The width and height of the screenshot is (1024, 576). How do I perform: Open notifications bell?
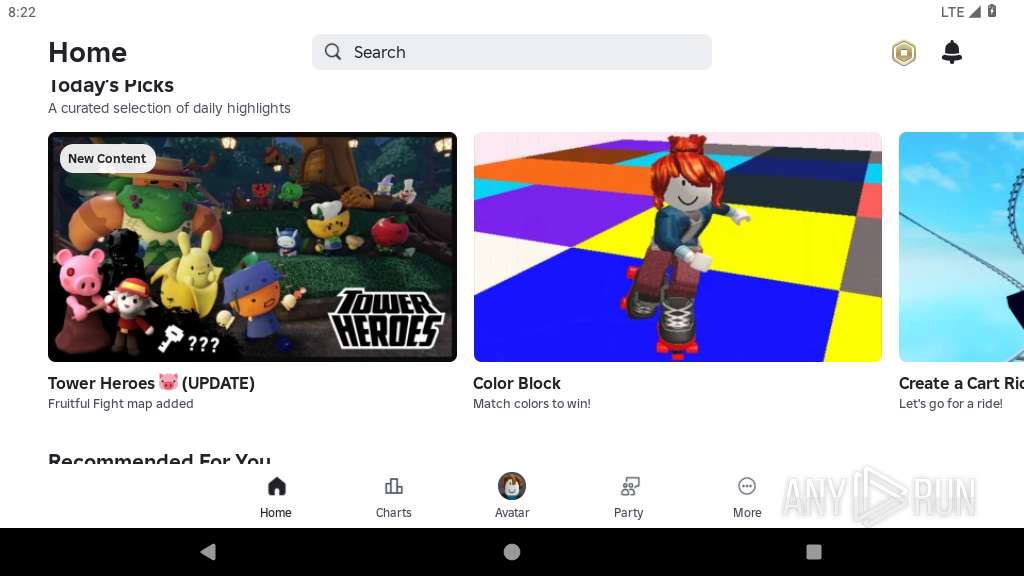952,52
